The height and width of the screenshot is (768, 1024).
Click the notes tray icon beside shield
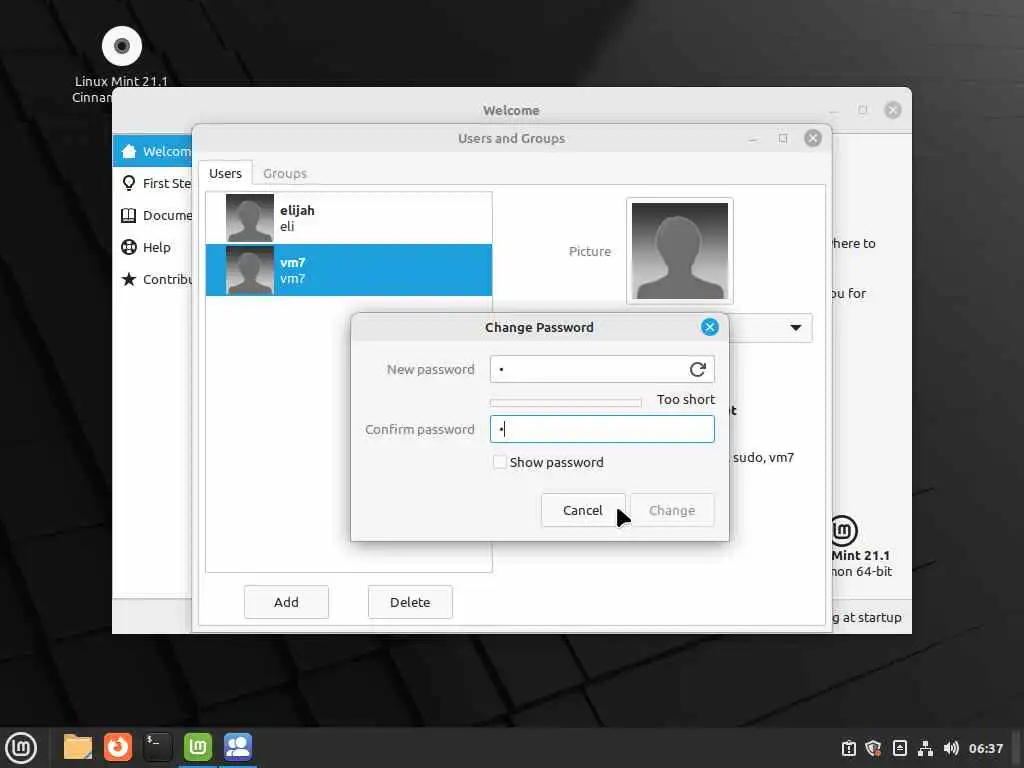pyautogui.click(x=899, y=748)
